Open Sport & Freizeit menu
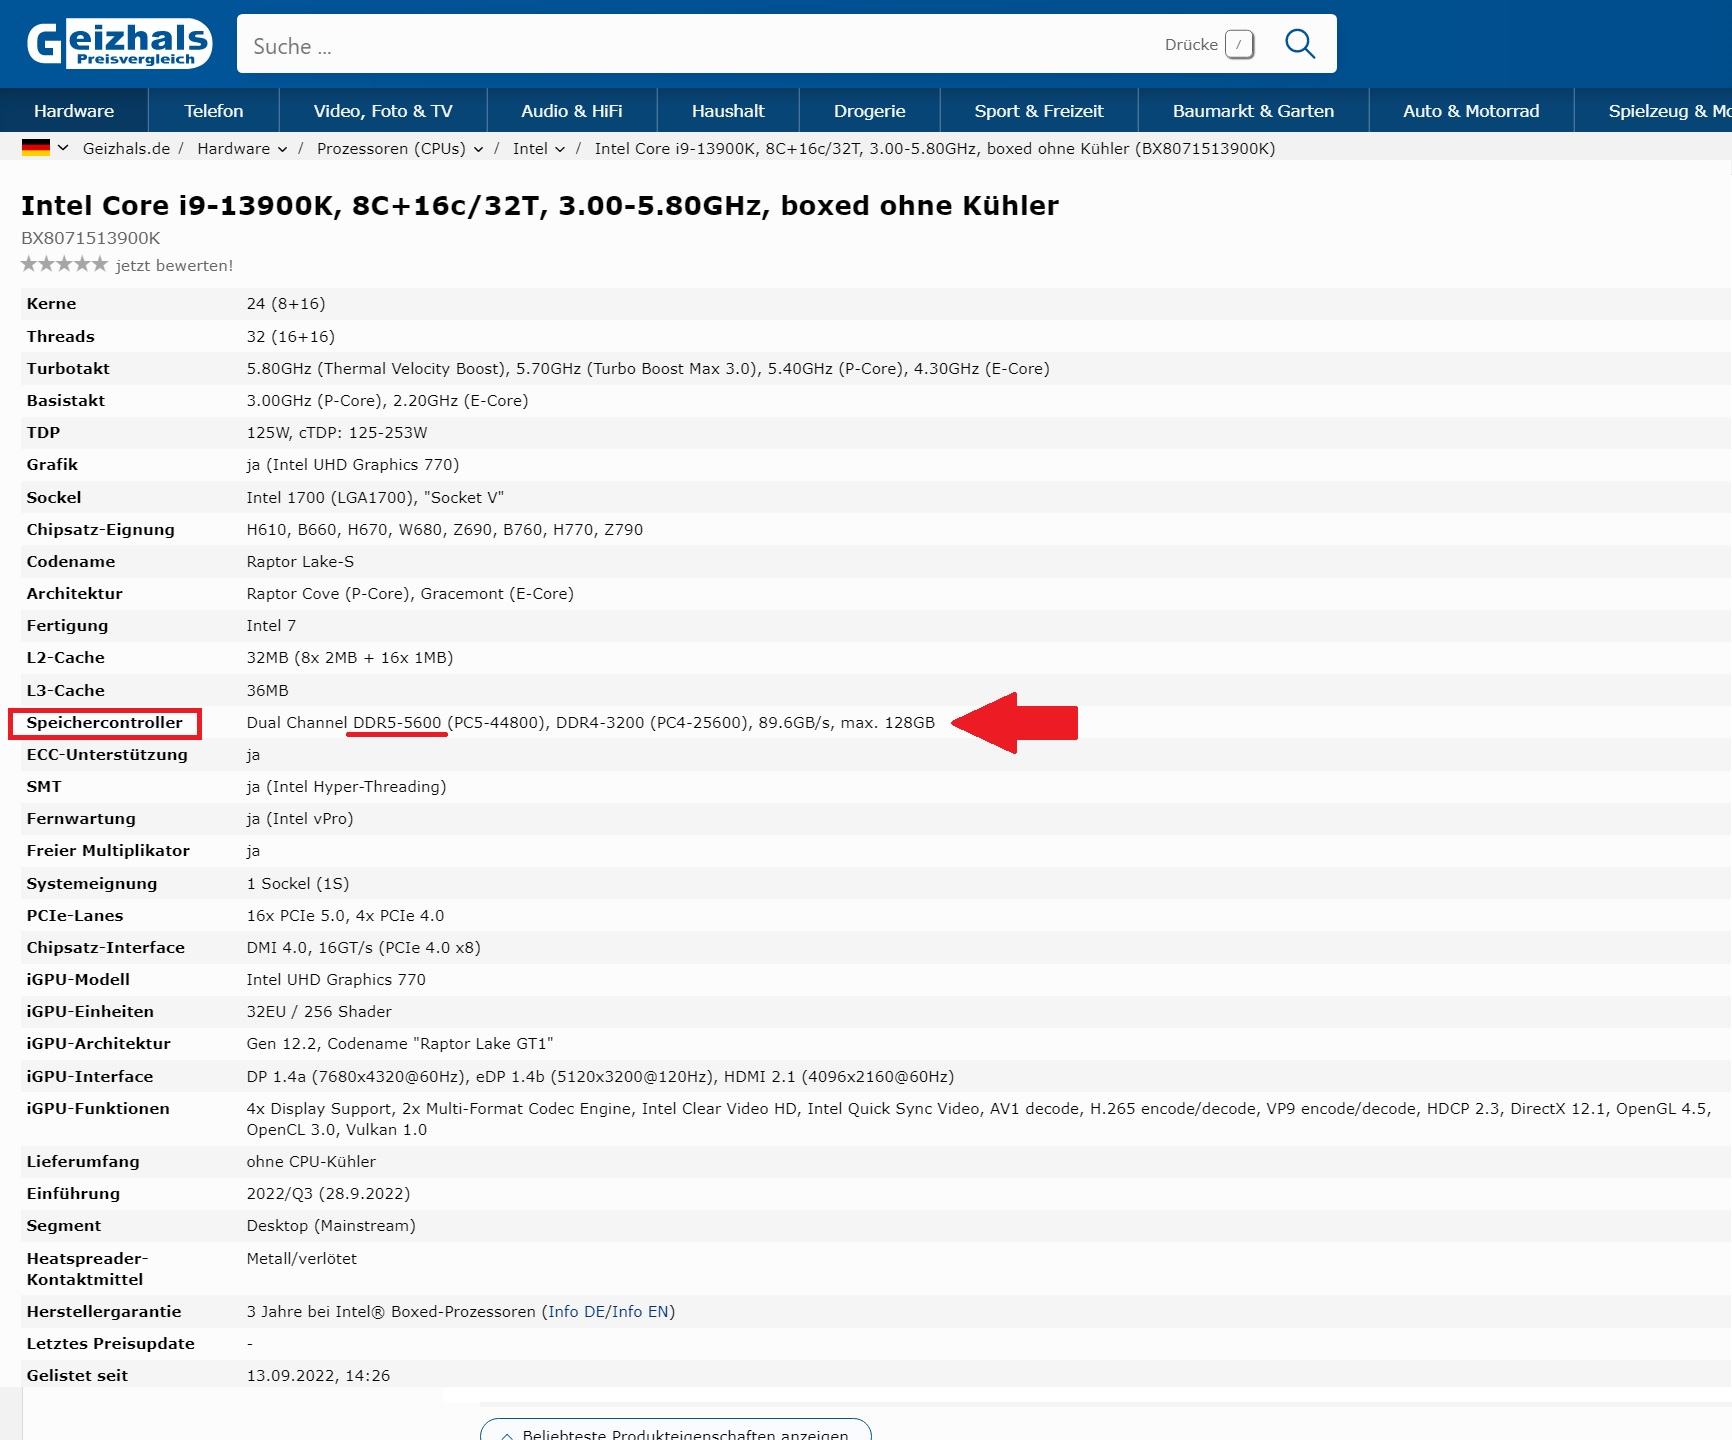The width and height of the screenshot is (1732, 1440). (x=1039, y=111)
